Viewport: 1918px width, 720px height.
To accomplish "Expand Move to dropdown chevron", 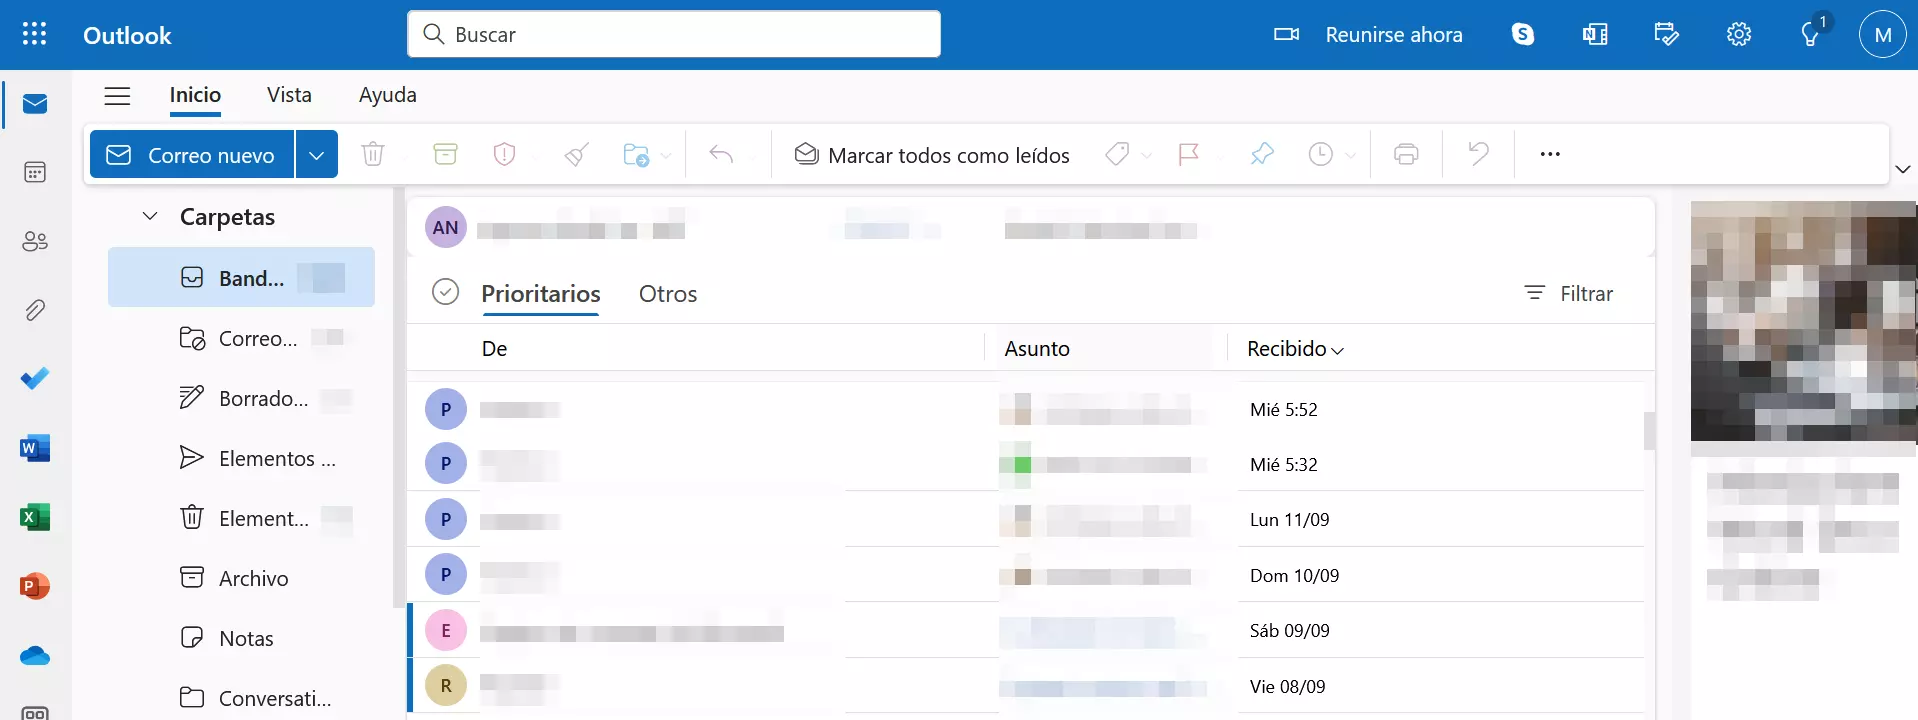I will [666, 156].
